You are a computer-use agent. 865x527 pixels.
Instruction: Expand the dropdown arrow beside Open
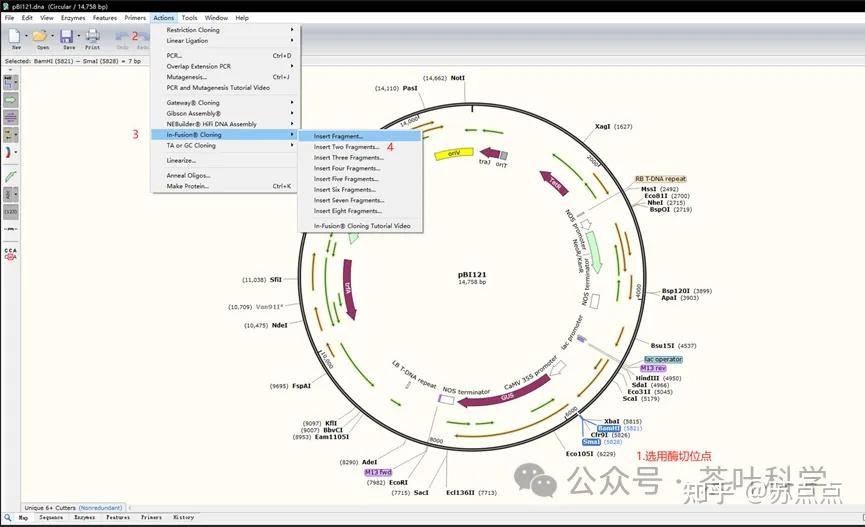click(x=52, y=36)
